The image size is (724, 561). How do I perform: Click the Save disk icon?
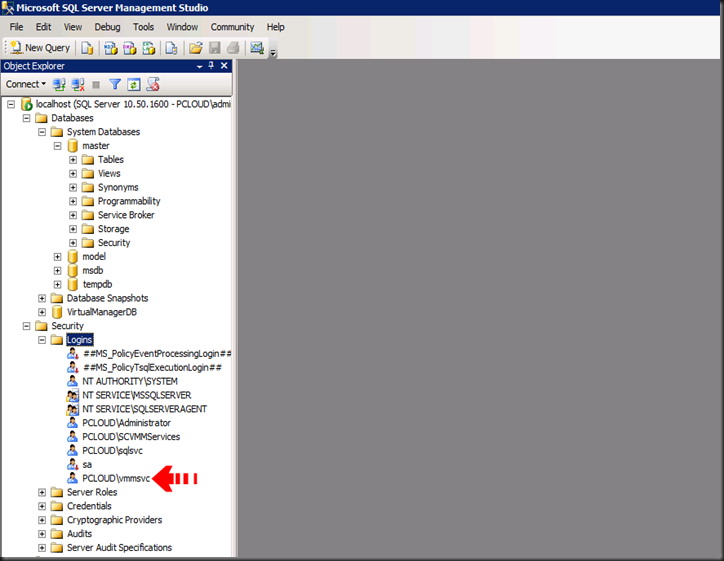(x=214, y=48)
